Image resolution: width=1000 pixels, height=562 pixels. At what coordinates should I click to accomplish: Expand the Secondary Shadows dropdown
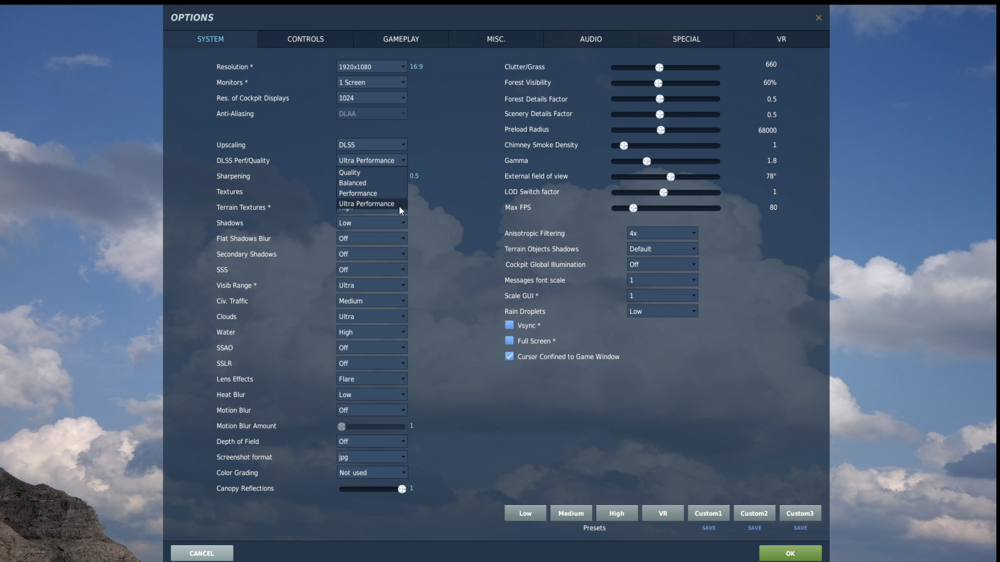[372, 254]
